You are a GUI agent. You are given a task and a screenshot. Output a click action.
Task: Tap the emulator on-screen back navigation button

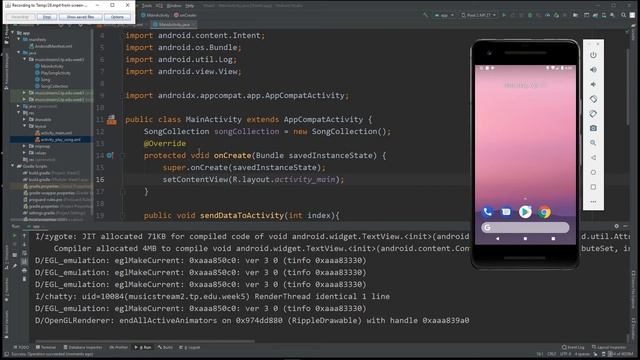click(498, 238)
